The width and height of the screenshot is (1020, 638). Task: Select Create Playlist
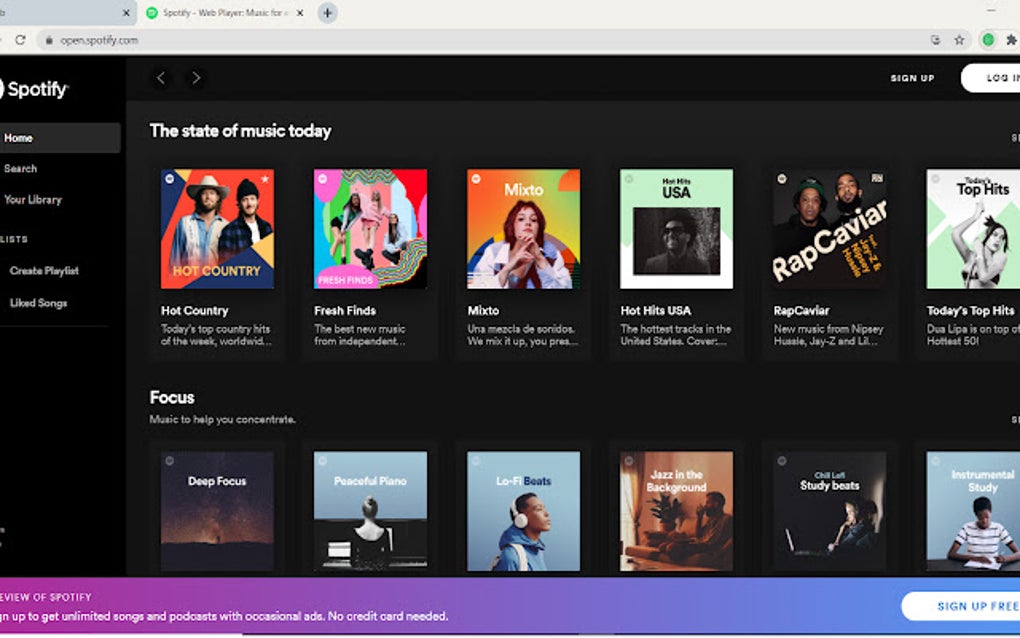[43, 270]
